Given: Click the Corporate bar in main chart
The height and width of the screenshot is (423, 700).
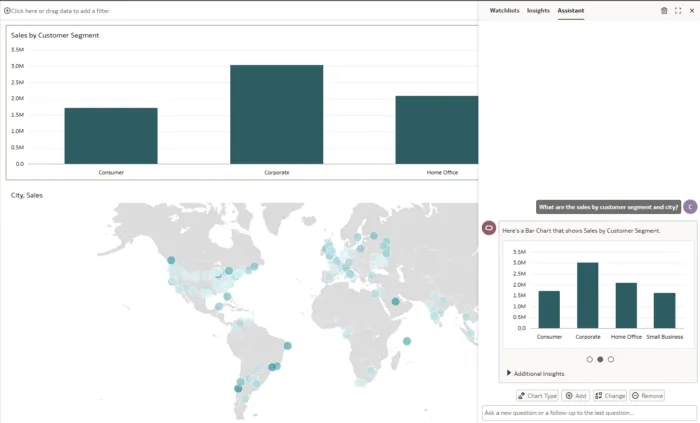Looking at the screenshot, I should (277, 114).
